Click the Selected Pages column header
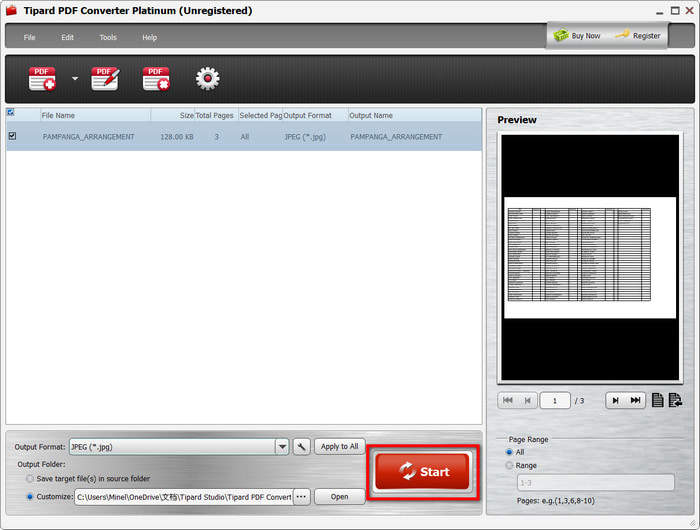 pyautogui.click(x=261, y=115)
